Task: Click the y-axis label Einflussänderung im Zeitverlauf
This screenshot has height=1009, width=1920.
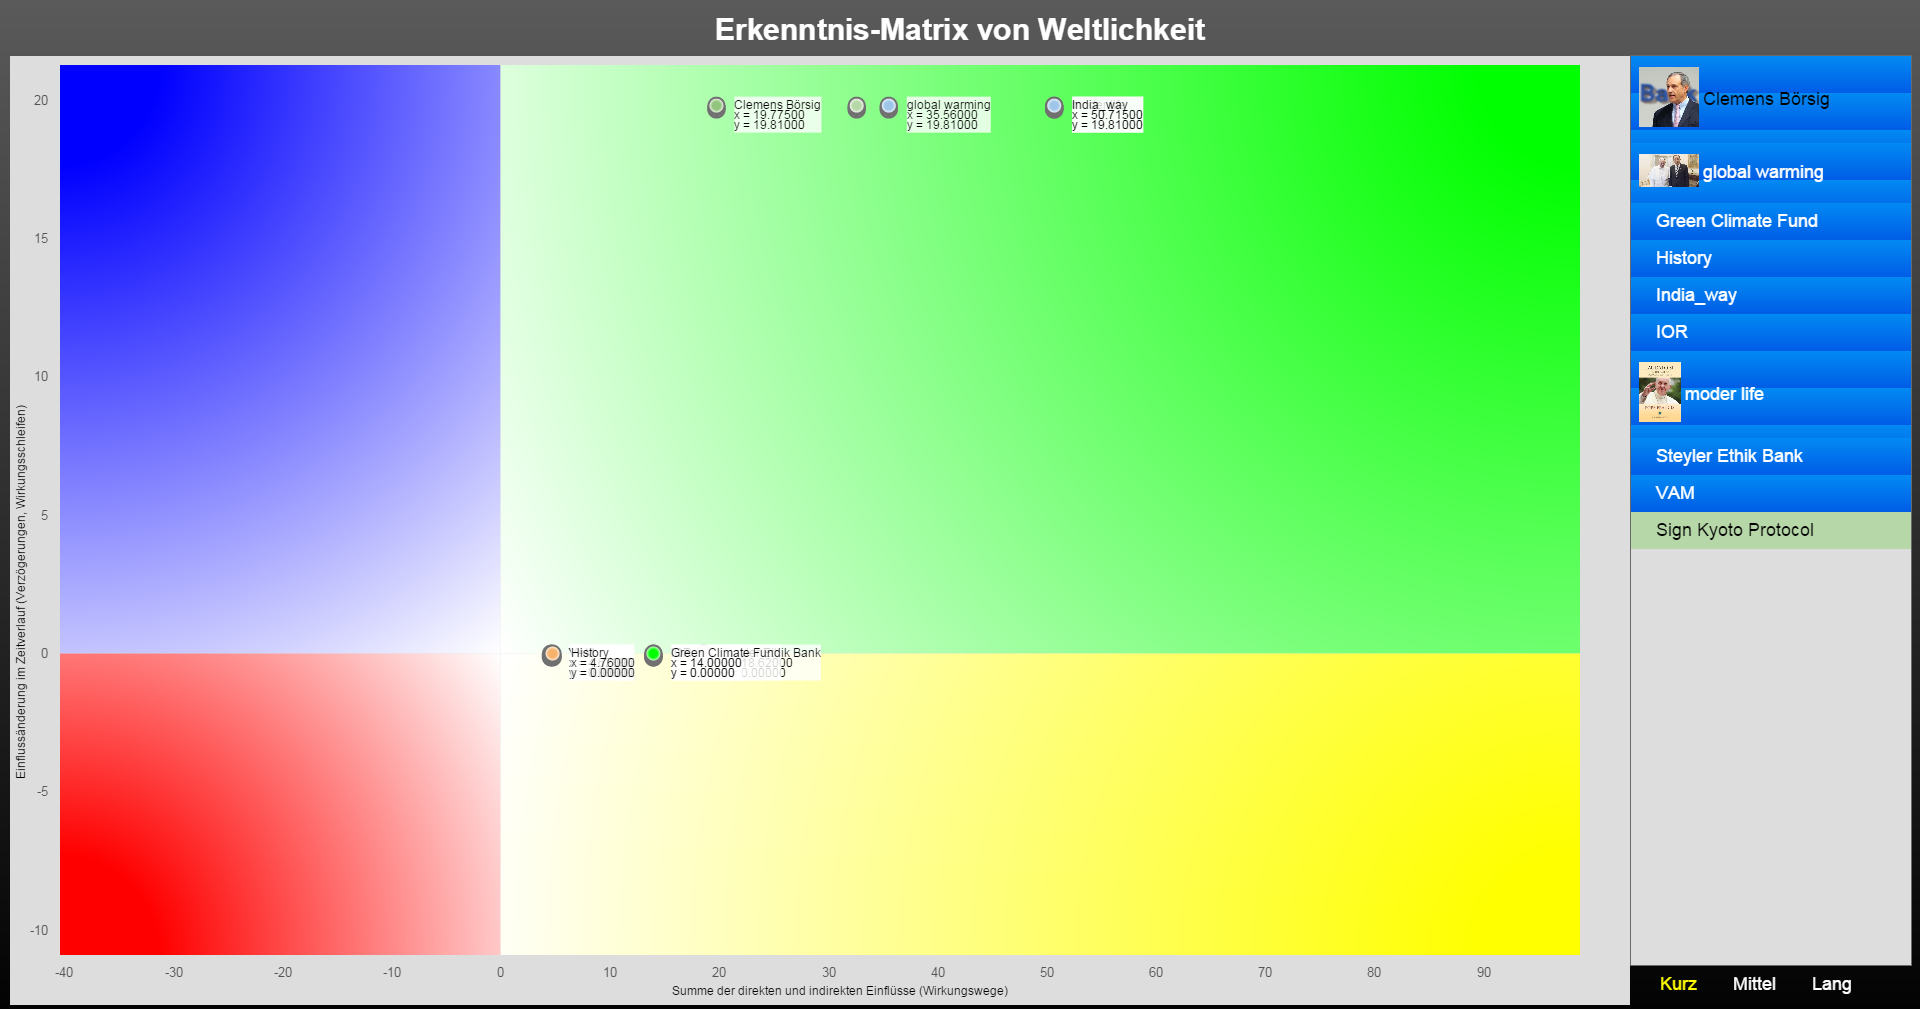Action: click(x=21, y=591)
